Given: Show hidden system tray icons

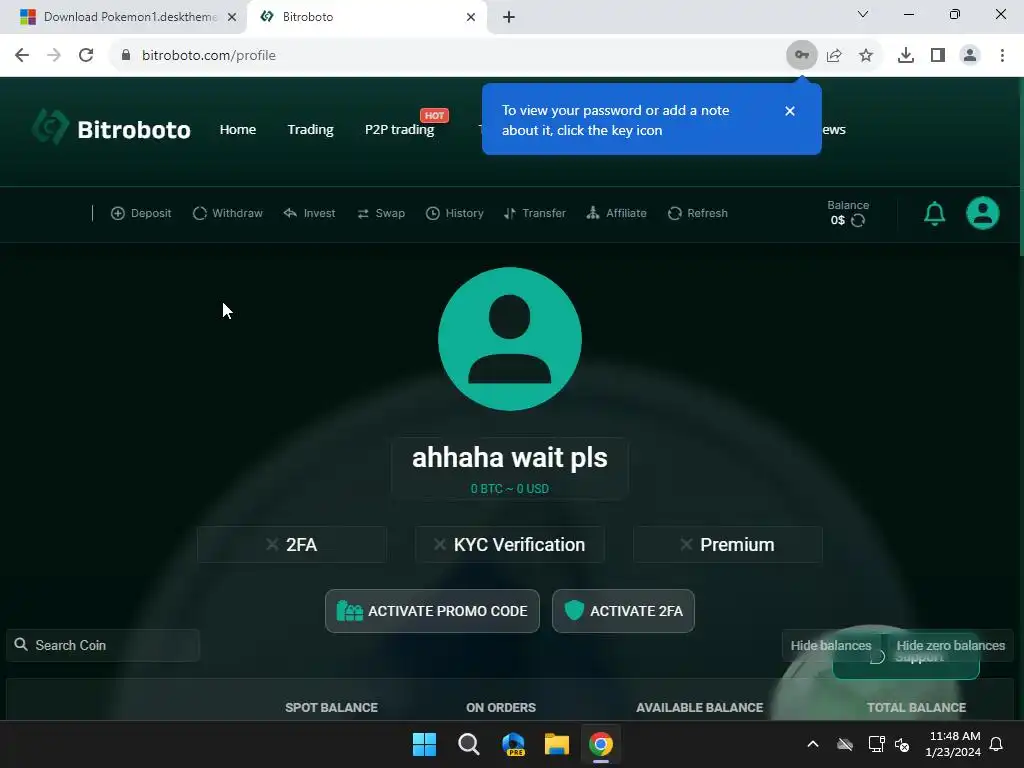Looking at the screenshot, I should coord(813,744).
